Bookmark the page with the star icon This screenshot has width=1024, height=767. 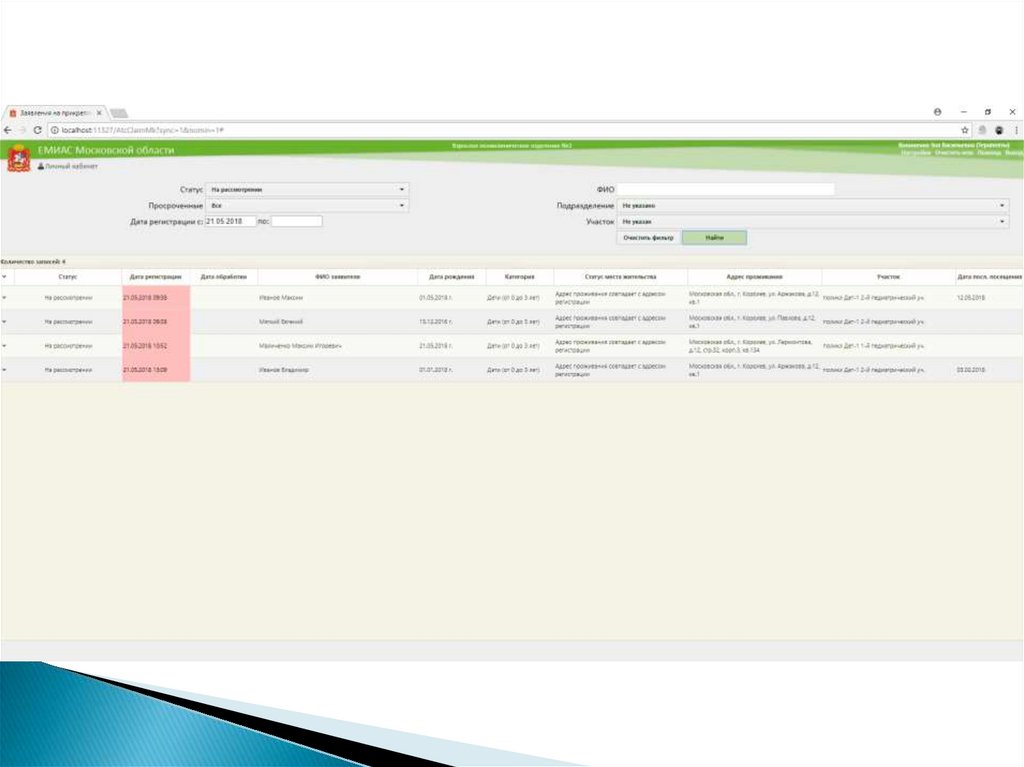[x=965, y=130]
